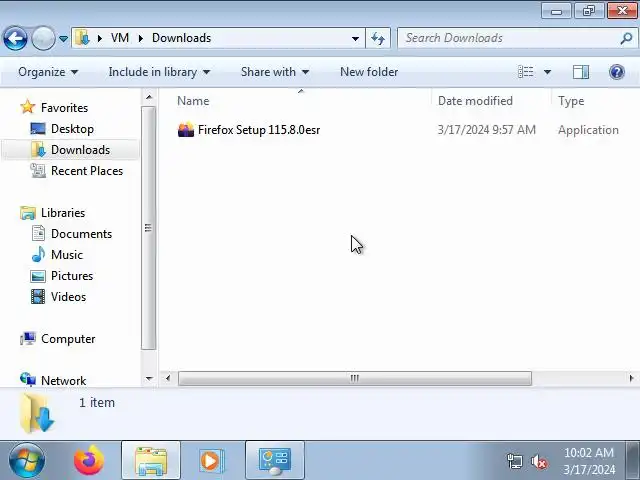Click the 3/17/2024 9:57 AM date cell
The image size is (640, 480).
[x=487, y=130]
